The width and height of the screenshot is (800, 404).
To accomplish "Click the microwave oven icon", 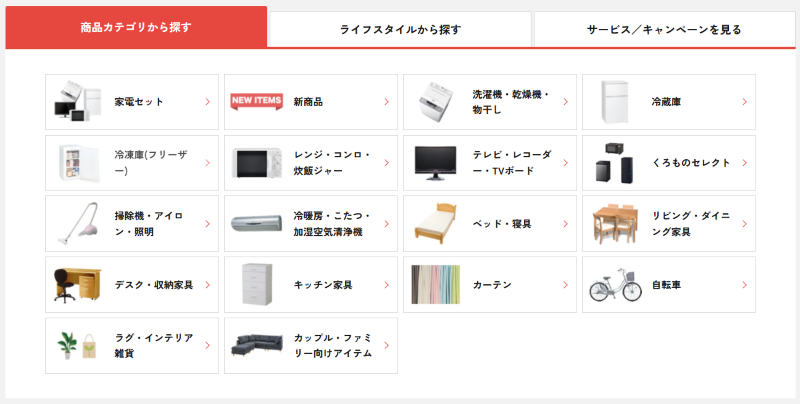I will 257,162.
